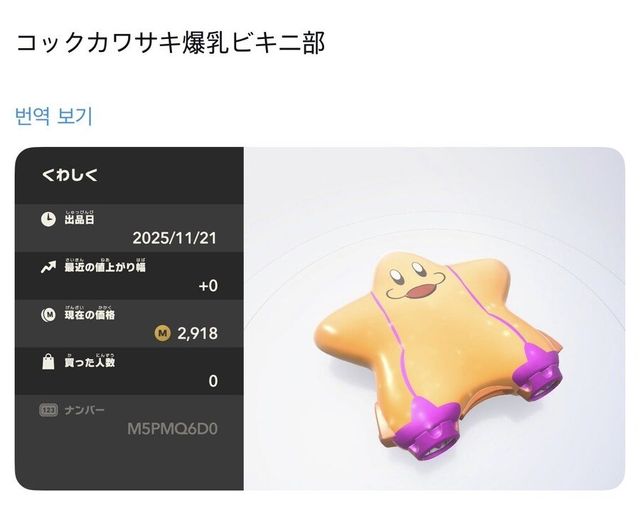Click the date 2025/11/21
This screenshot has height=511, width=640.
(175, 238)
